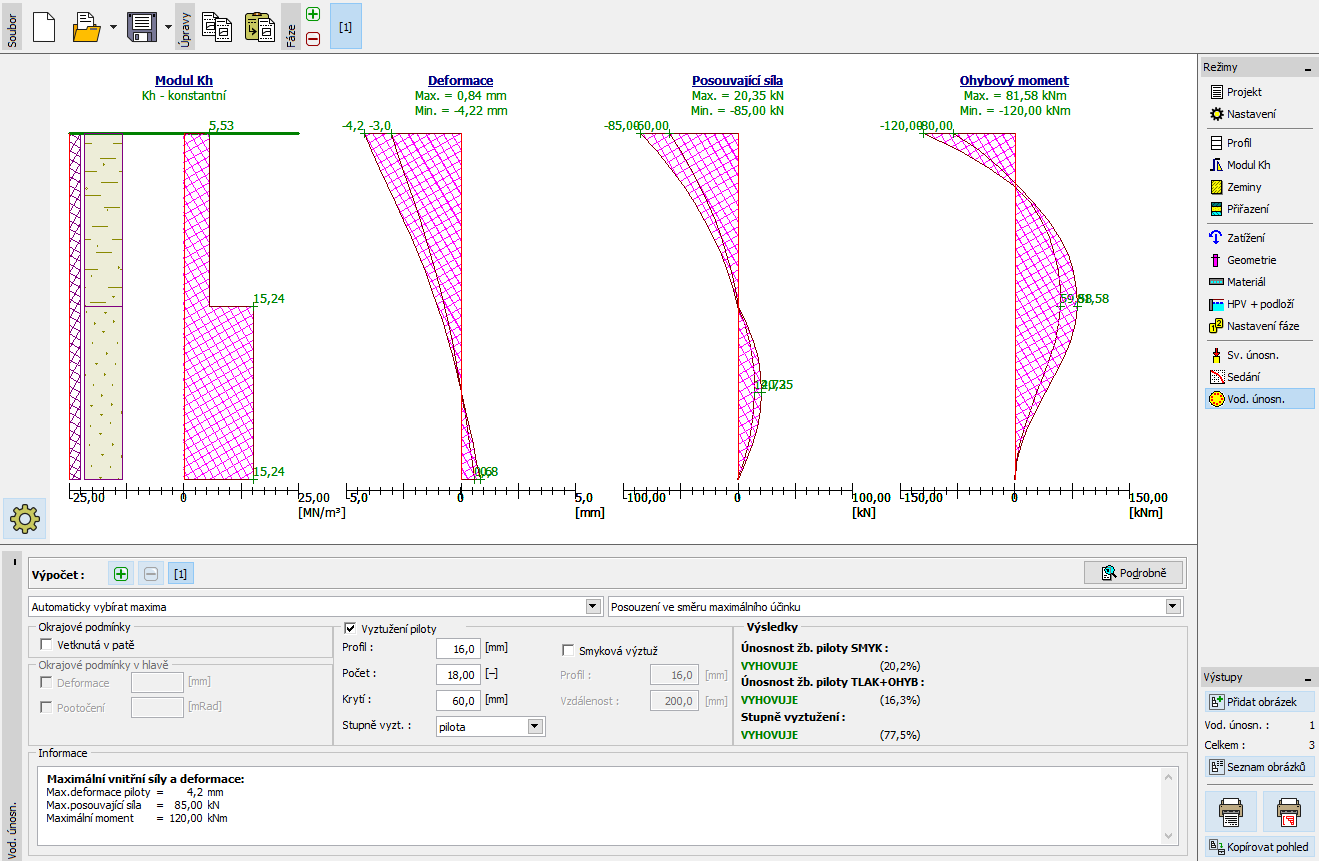The width and height of the screenshot is (1319, 861).
Task: Open the dropdown arrow next to Open file
Action: click(112, 27)
